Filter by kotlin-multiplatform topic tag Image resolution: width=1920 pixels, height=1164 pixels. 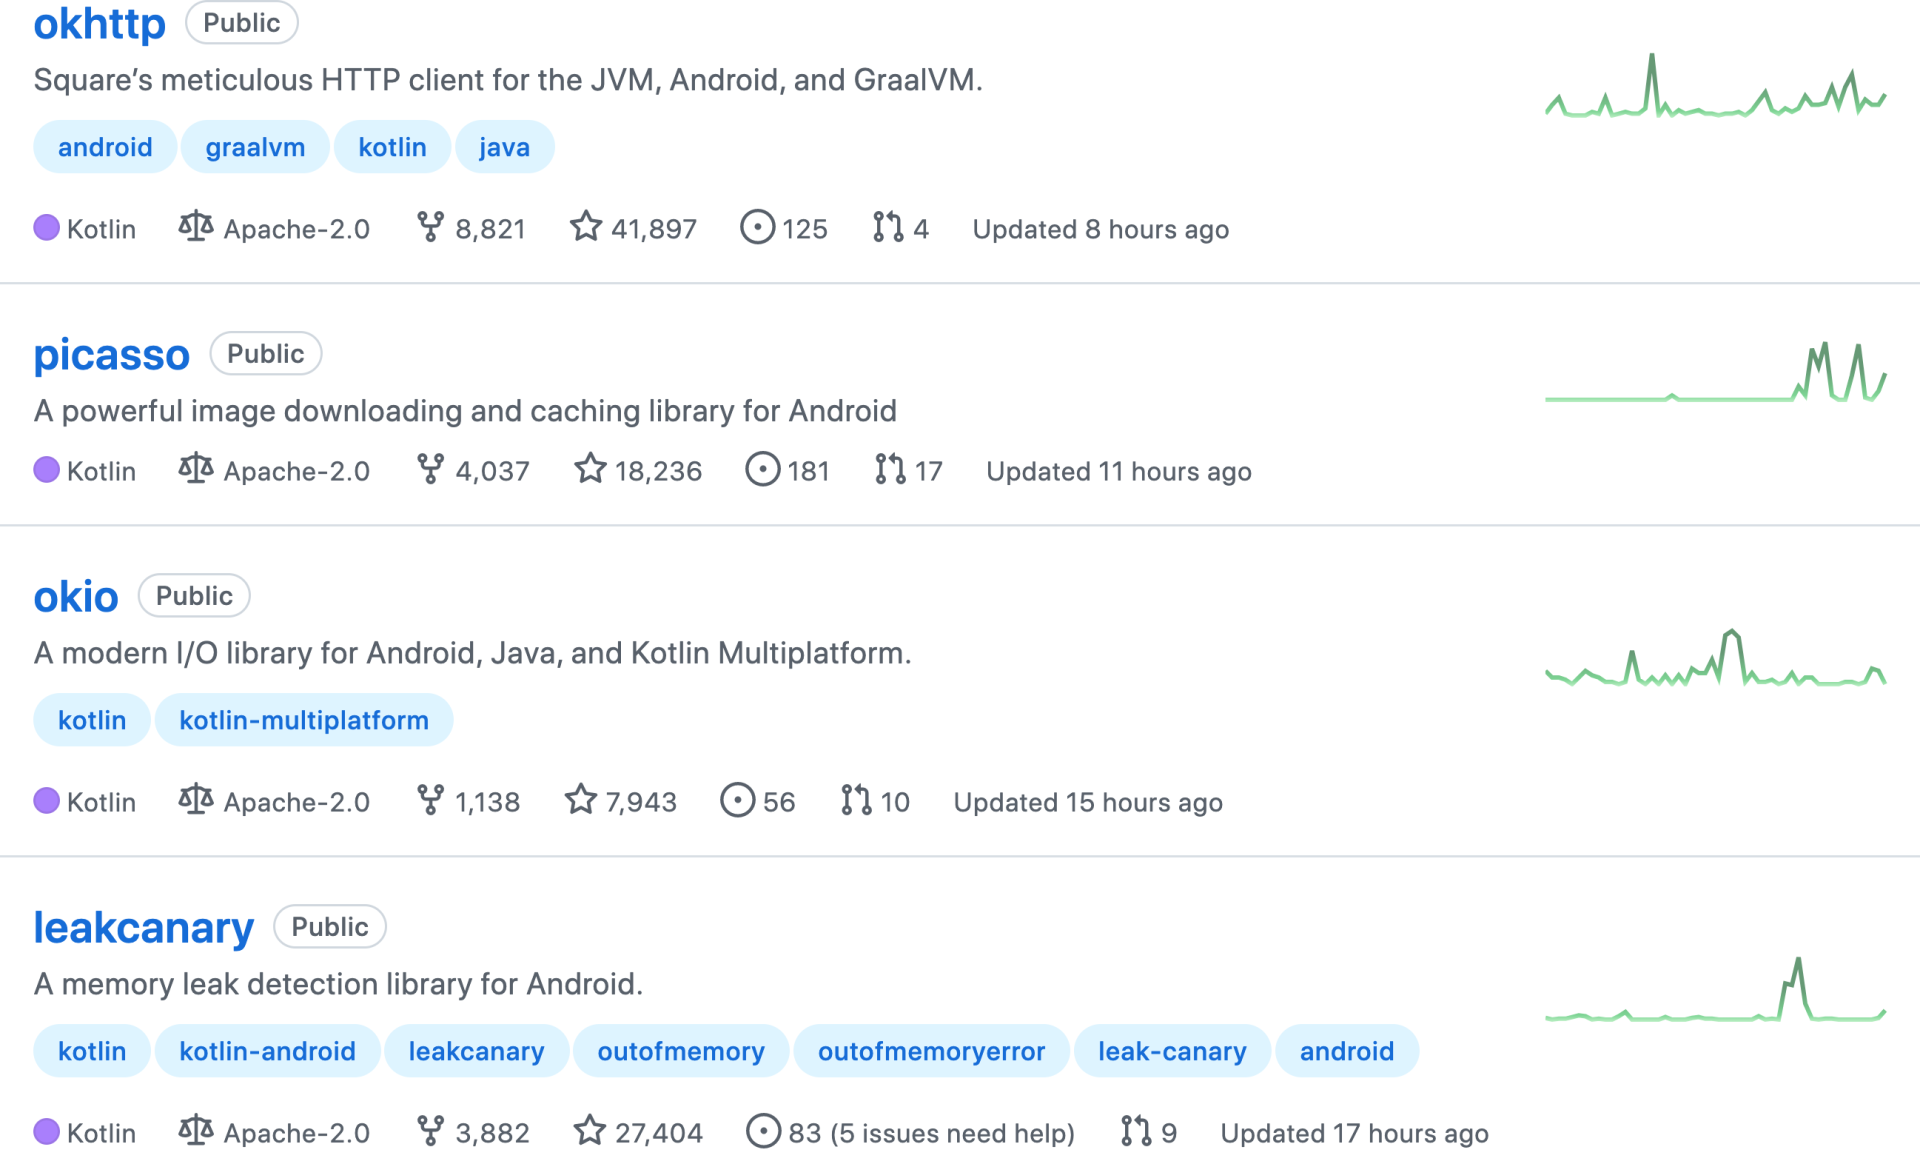(303, 720)
